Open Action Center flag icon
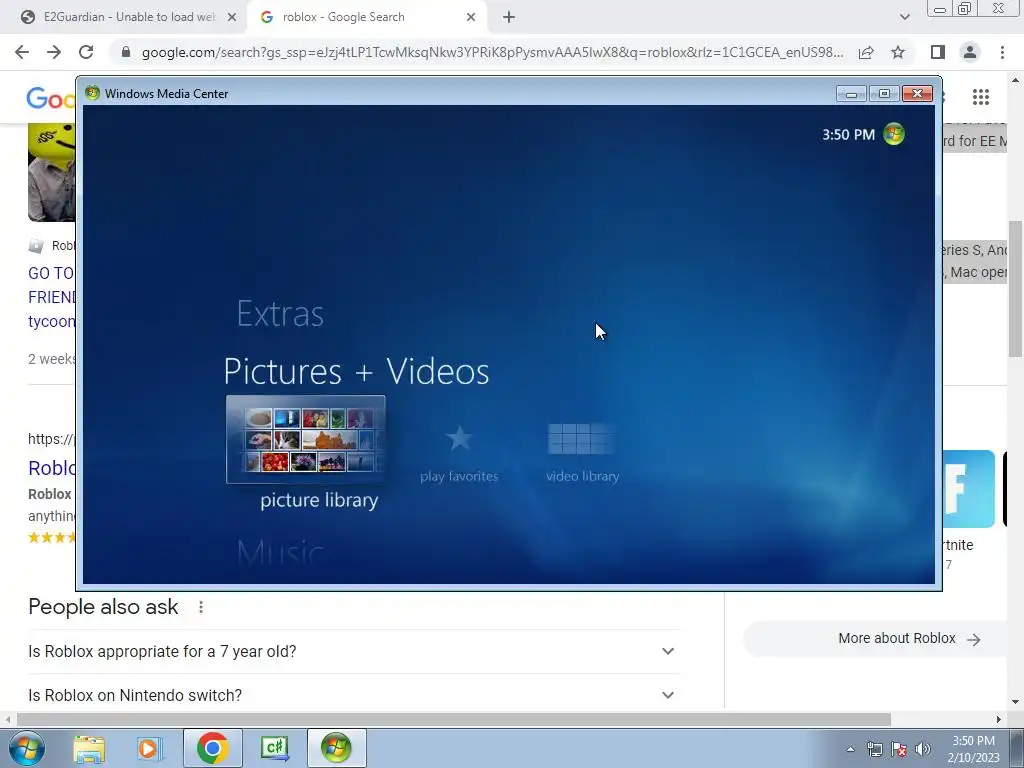Image resolution: width=1024 pixels, height=768 pixels. click(899, 749)
